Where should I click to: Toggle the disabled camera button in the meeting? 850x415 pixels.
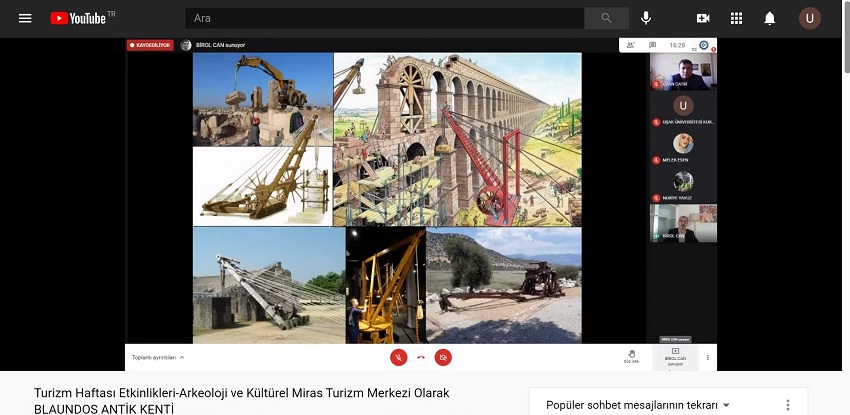pyautogui.click(x=443, y=357)
